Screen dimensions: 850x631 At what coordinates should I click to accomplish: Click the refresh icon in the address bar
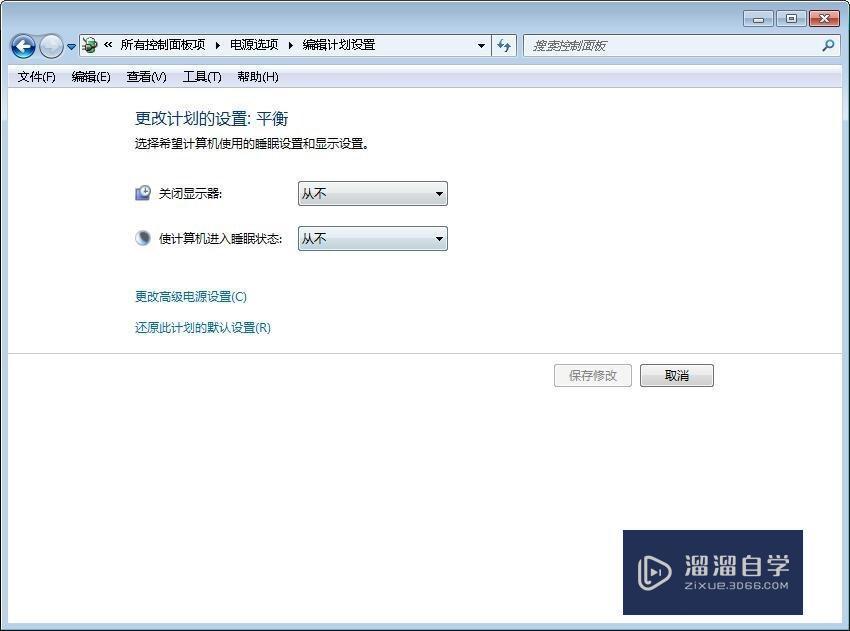pos(504,45)
